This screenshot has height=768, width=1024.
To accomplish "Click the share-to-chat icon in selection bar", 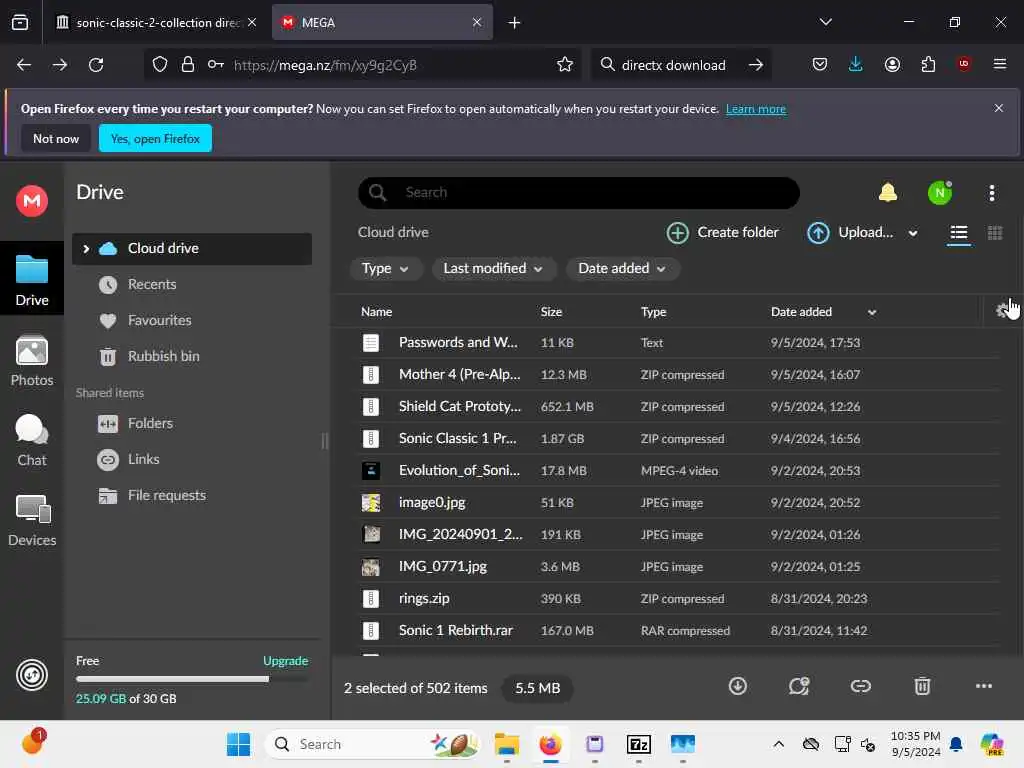I will click(799, 686).
